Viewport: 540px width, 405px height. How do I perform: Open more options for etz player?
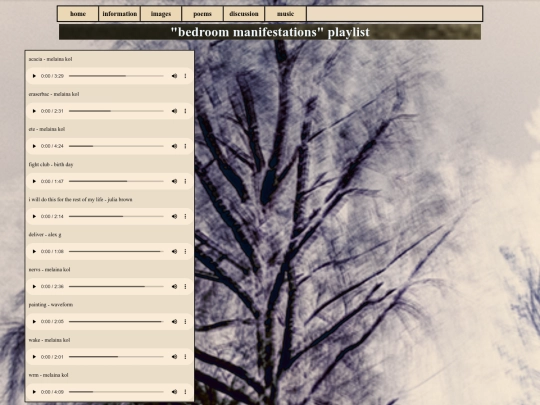point(185,146)
